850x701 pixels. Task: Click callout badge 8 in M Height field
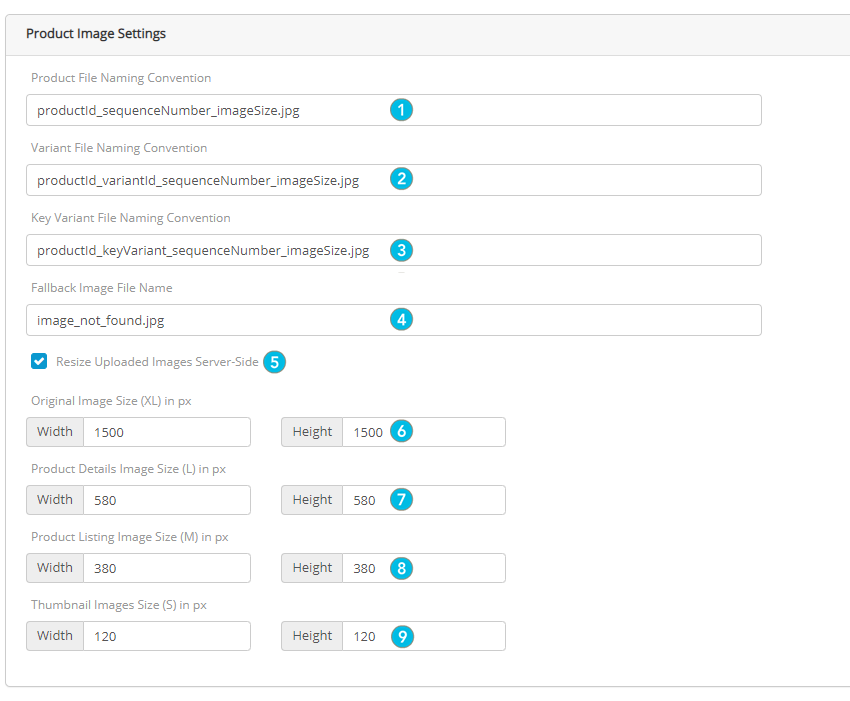401,568
